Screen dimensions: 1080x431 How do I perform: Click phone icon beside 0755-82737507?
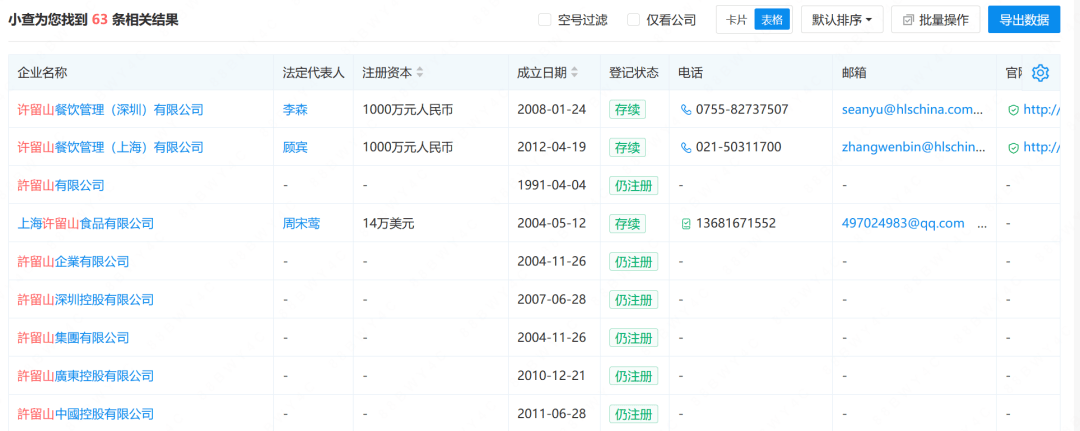pos(685,109)
